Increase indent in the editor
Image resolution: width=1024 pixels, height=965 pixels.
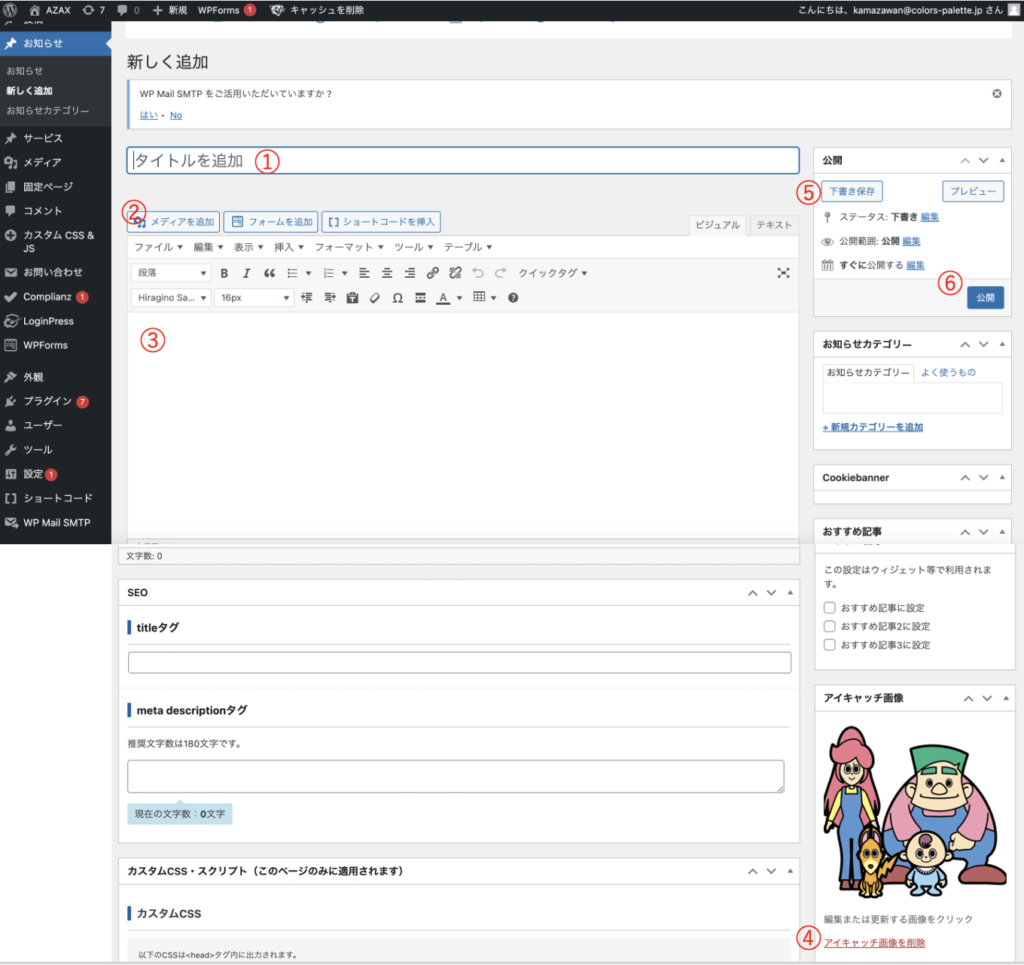[330, 298]
